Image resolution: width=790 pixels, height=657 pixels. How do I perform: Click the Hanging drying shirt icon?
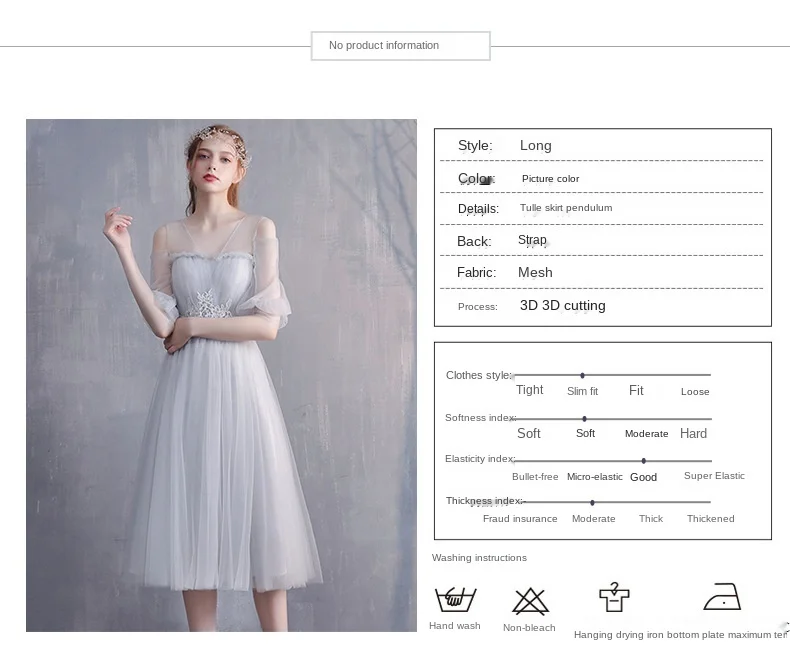pos(614,597)
